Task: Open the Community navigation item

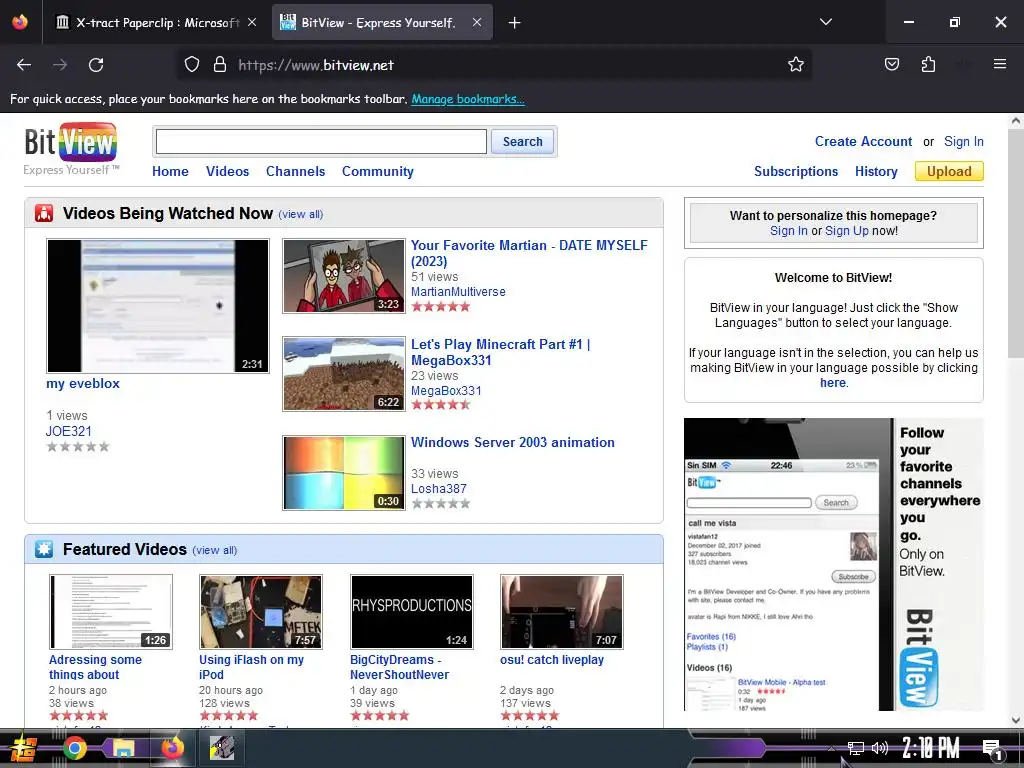Action: click(377, 171)
